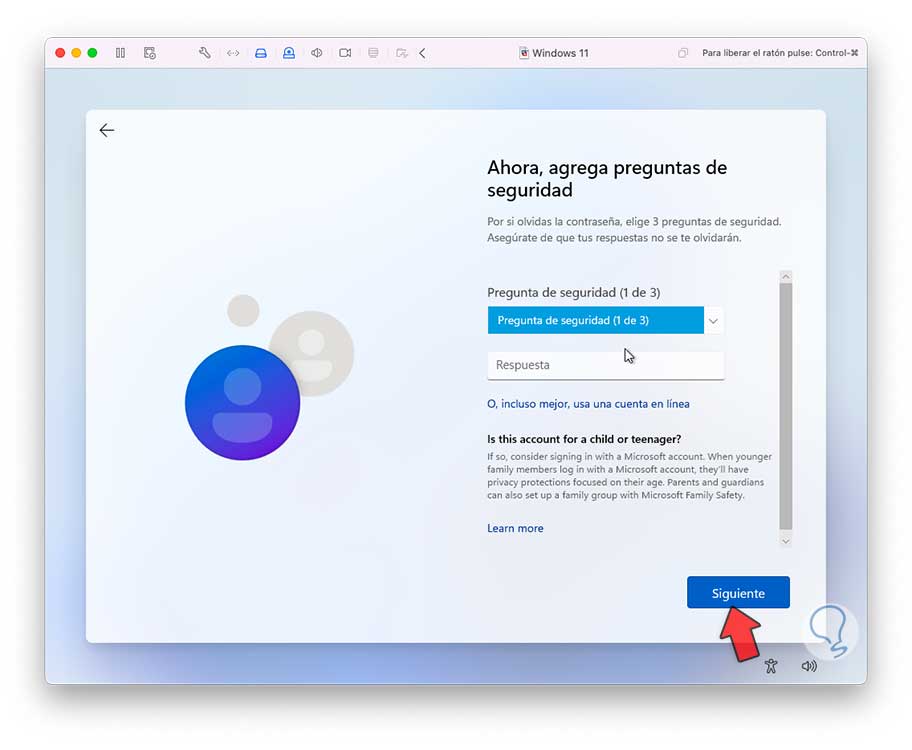Open the 'usa una cuenta en línea' link
Image resolution: width=912 pixels, height=750 pixels.
[588, 404]
